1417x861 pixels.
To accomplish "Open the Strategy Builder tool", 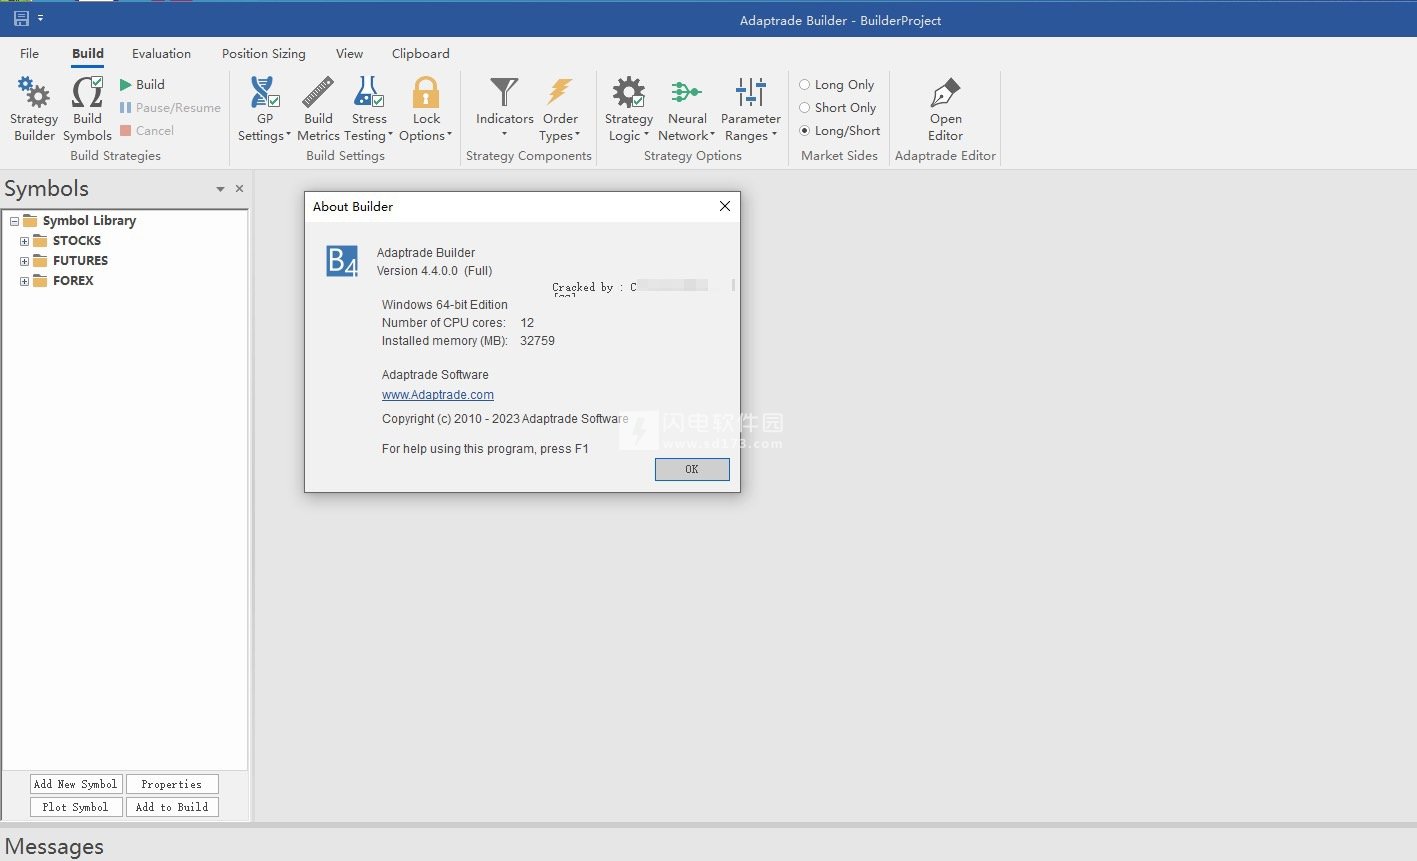I will pos(34,109).
